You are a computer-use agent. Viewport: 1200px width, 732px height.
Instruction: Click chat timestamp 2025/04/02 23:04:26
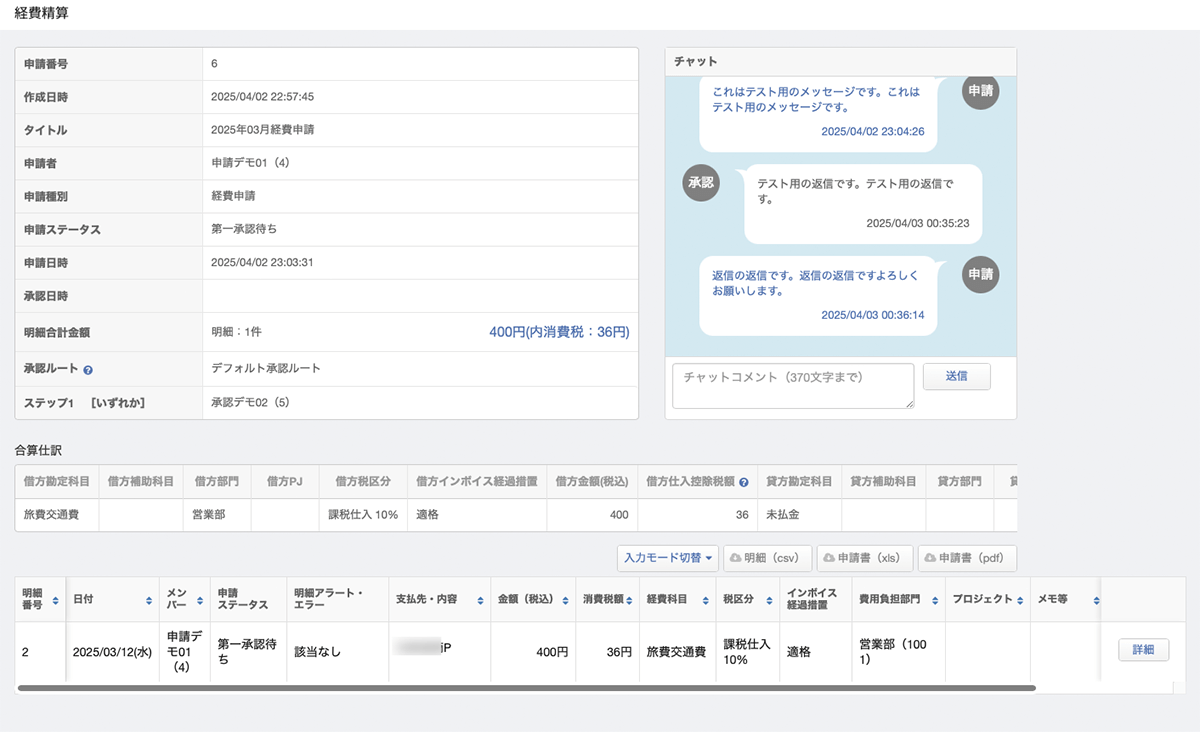(873, 131)
